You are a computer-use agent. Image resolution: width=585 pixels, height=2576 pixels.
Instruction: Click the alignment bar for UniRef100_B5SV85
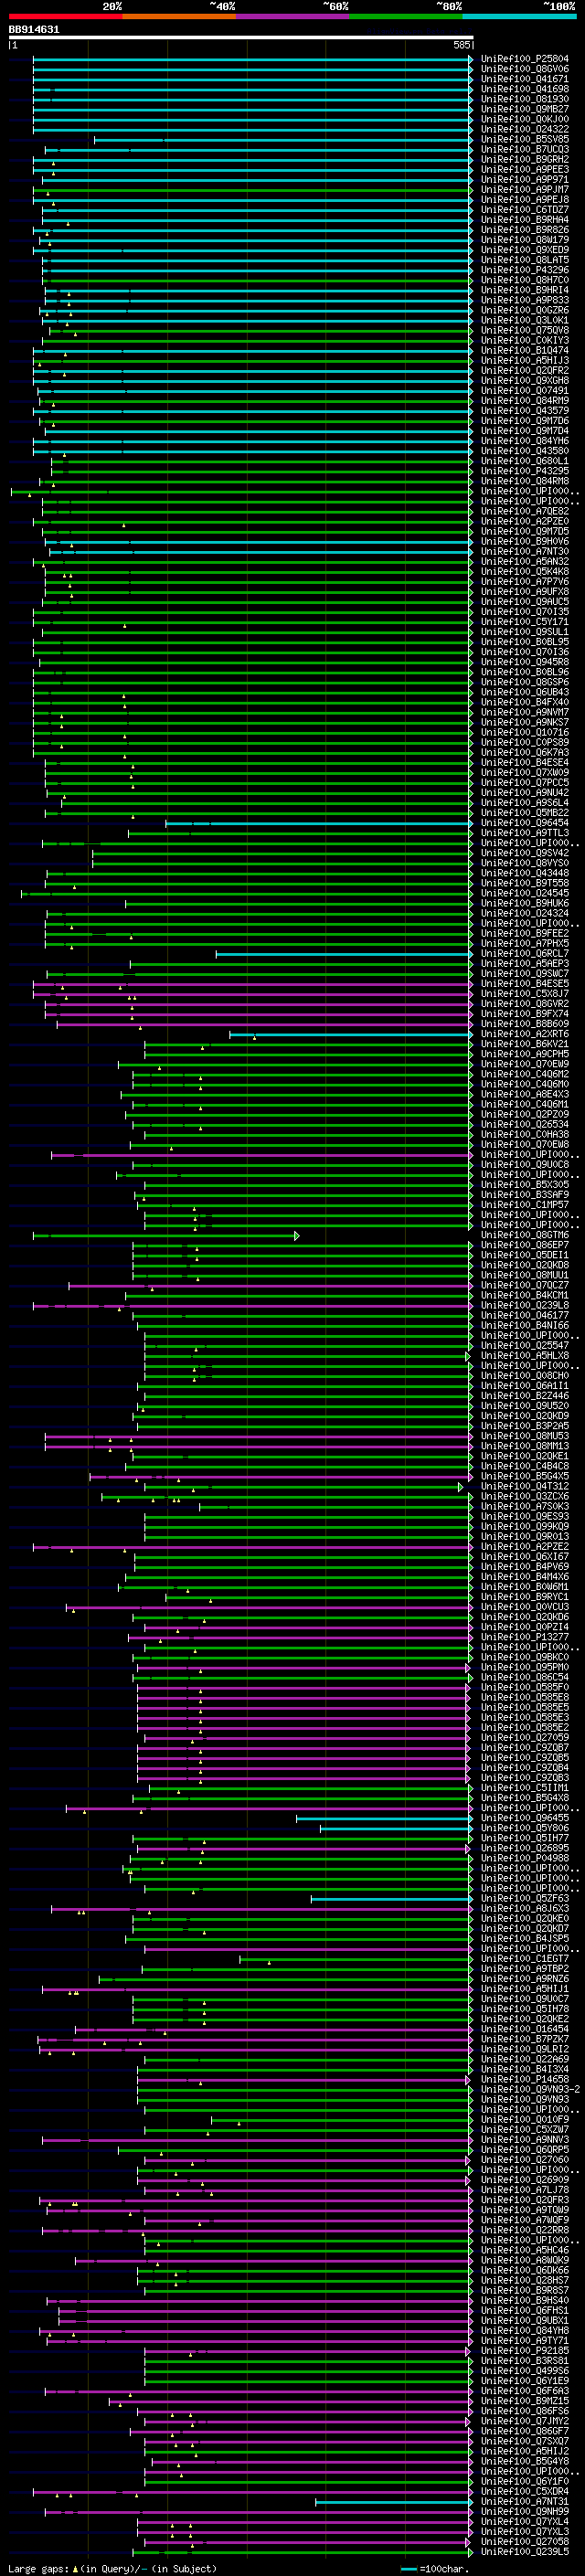282,140
